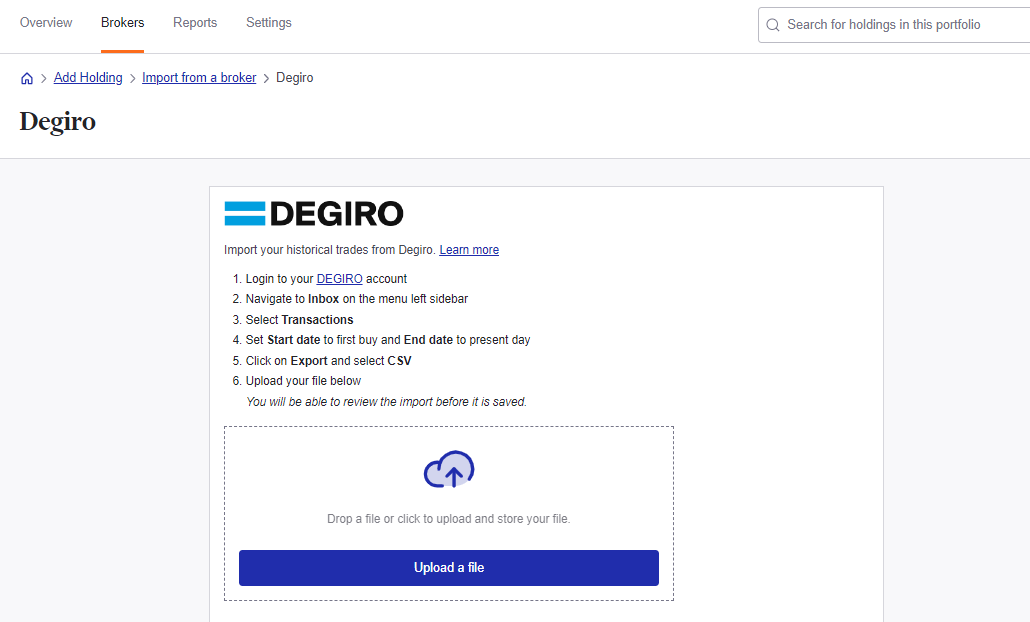
Task: Switch to the Overview tab
Action: 45,22
